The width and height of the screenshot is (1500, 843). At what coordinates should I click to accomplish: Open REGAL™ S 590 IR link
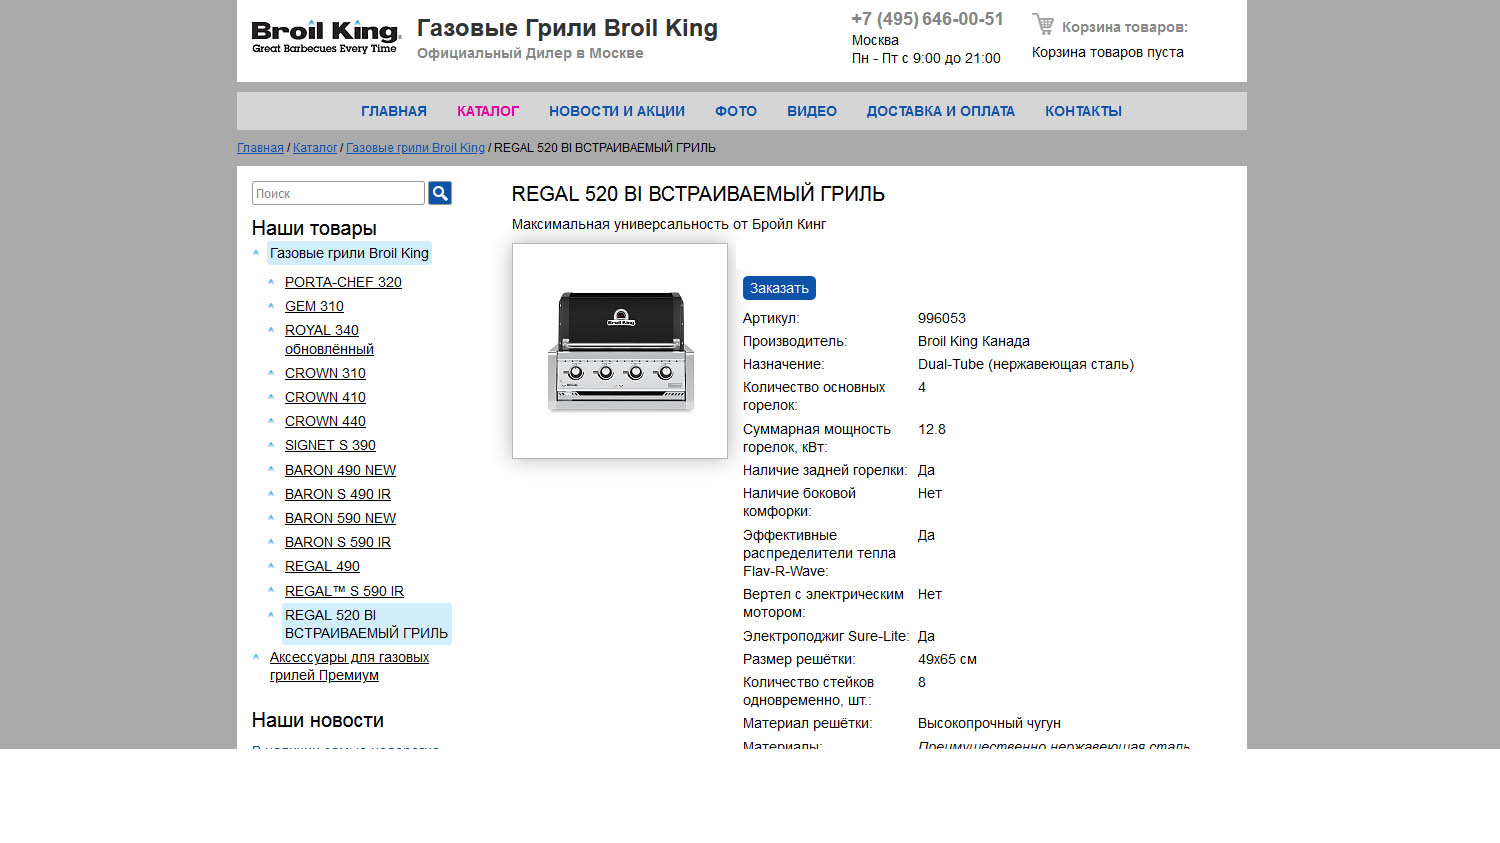coord(344,591)
